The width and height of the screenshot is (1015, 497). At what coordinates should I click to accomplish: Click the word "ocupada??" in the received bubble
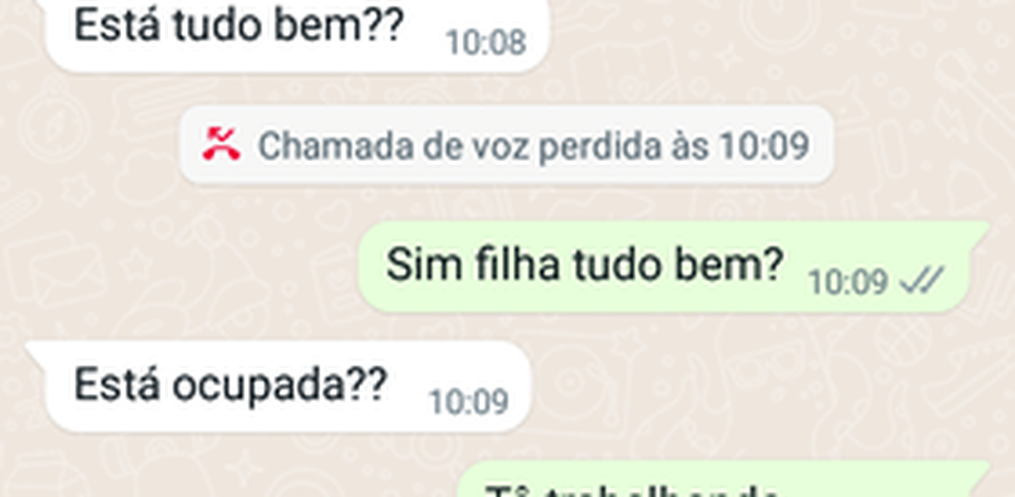pos(280,386)
